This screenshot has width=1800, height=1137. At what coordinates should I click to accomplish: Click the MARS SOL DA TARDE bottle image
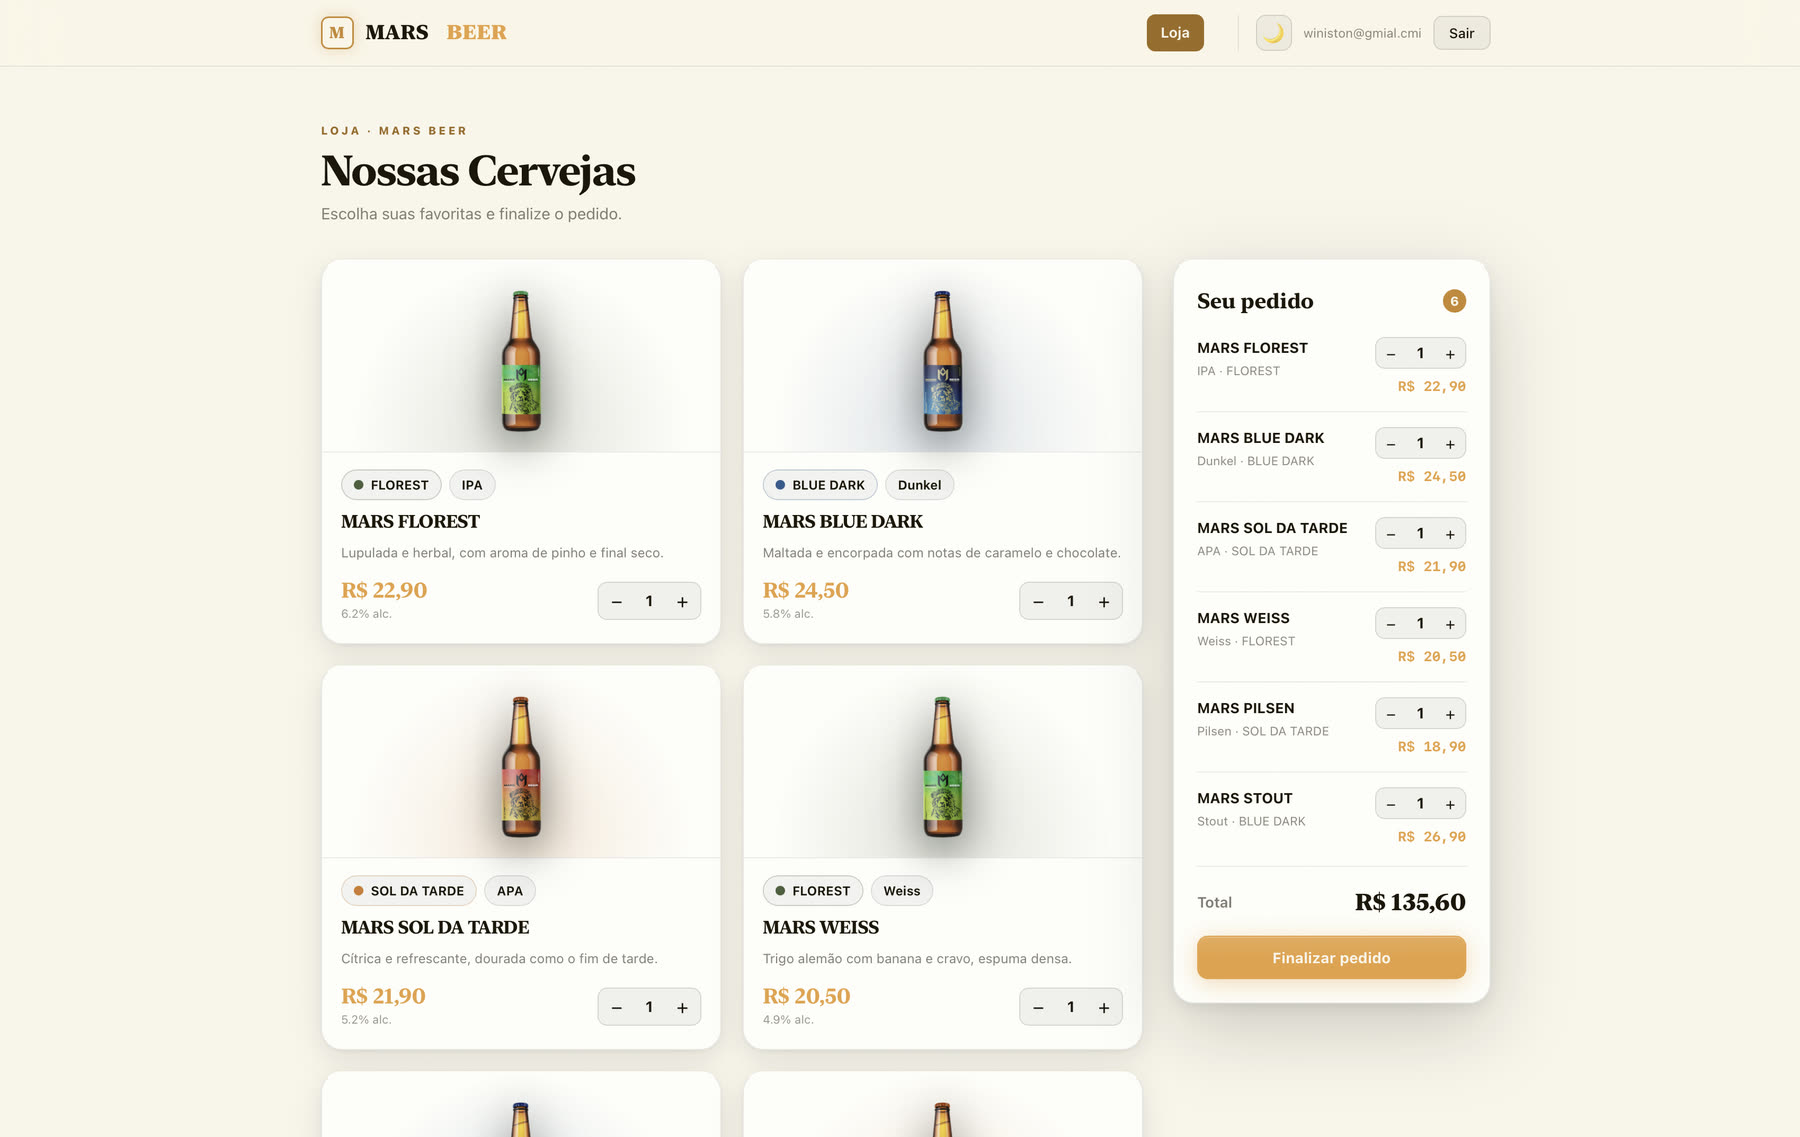coord(521,767)
